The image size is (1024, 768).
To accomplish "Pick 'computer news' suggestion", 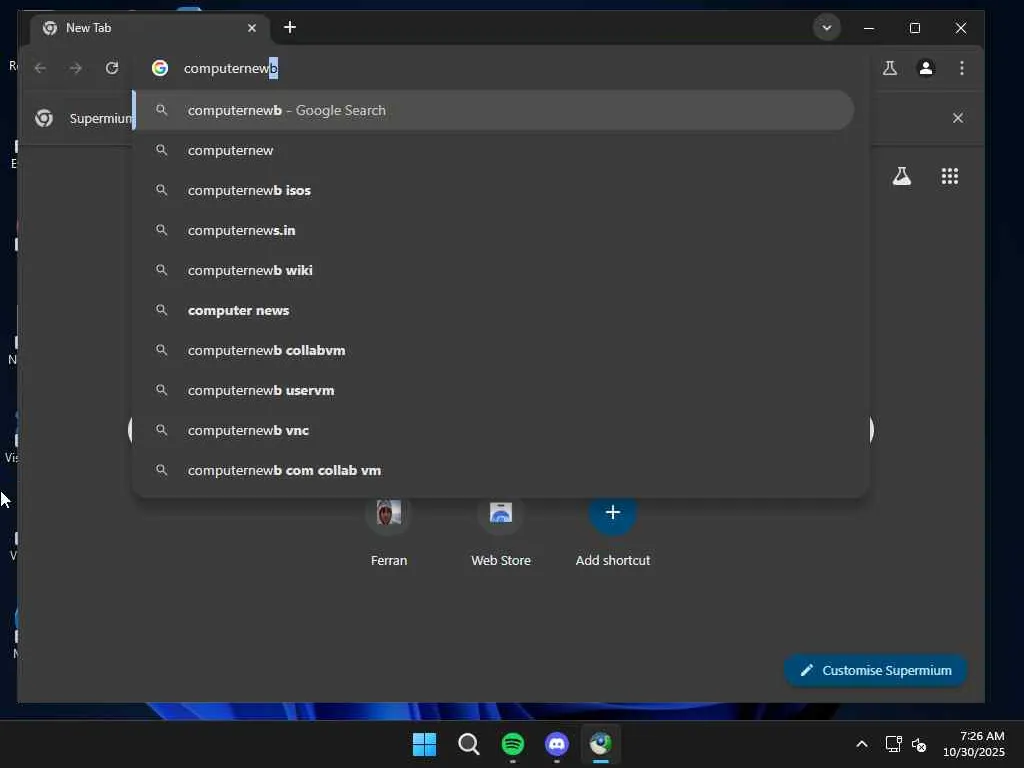I will [494, 310].
